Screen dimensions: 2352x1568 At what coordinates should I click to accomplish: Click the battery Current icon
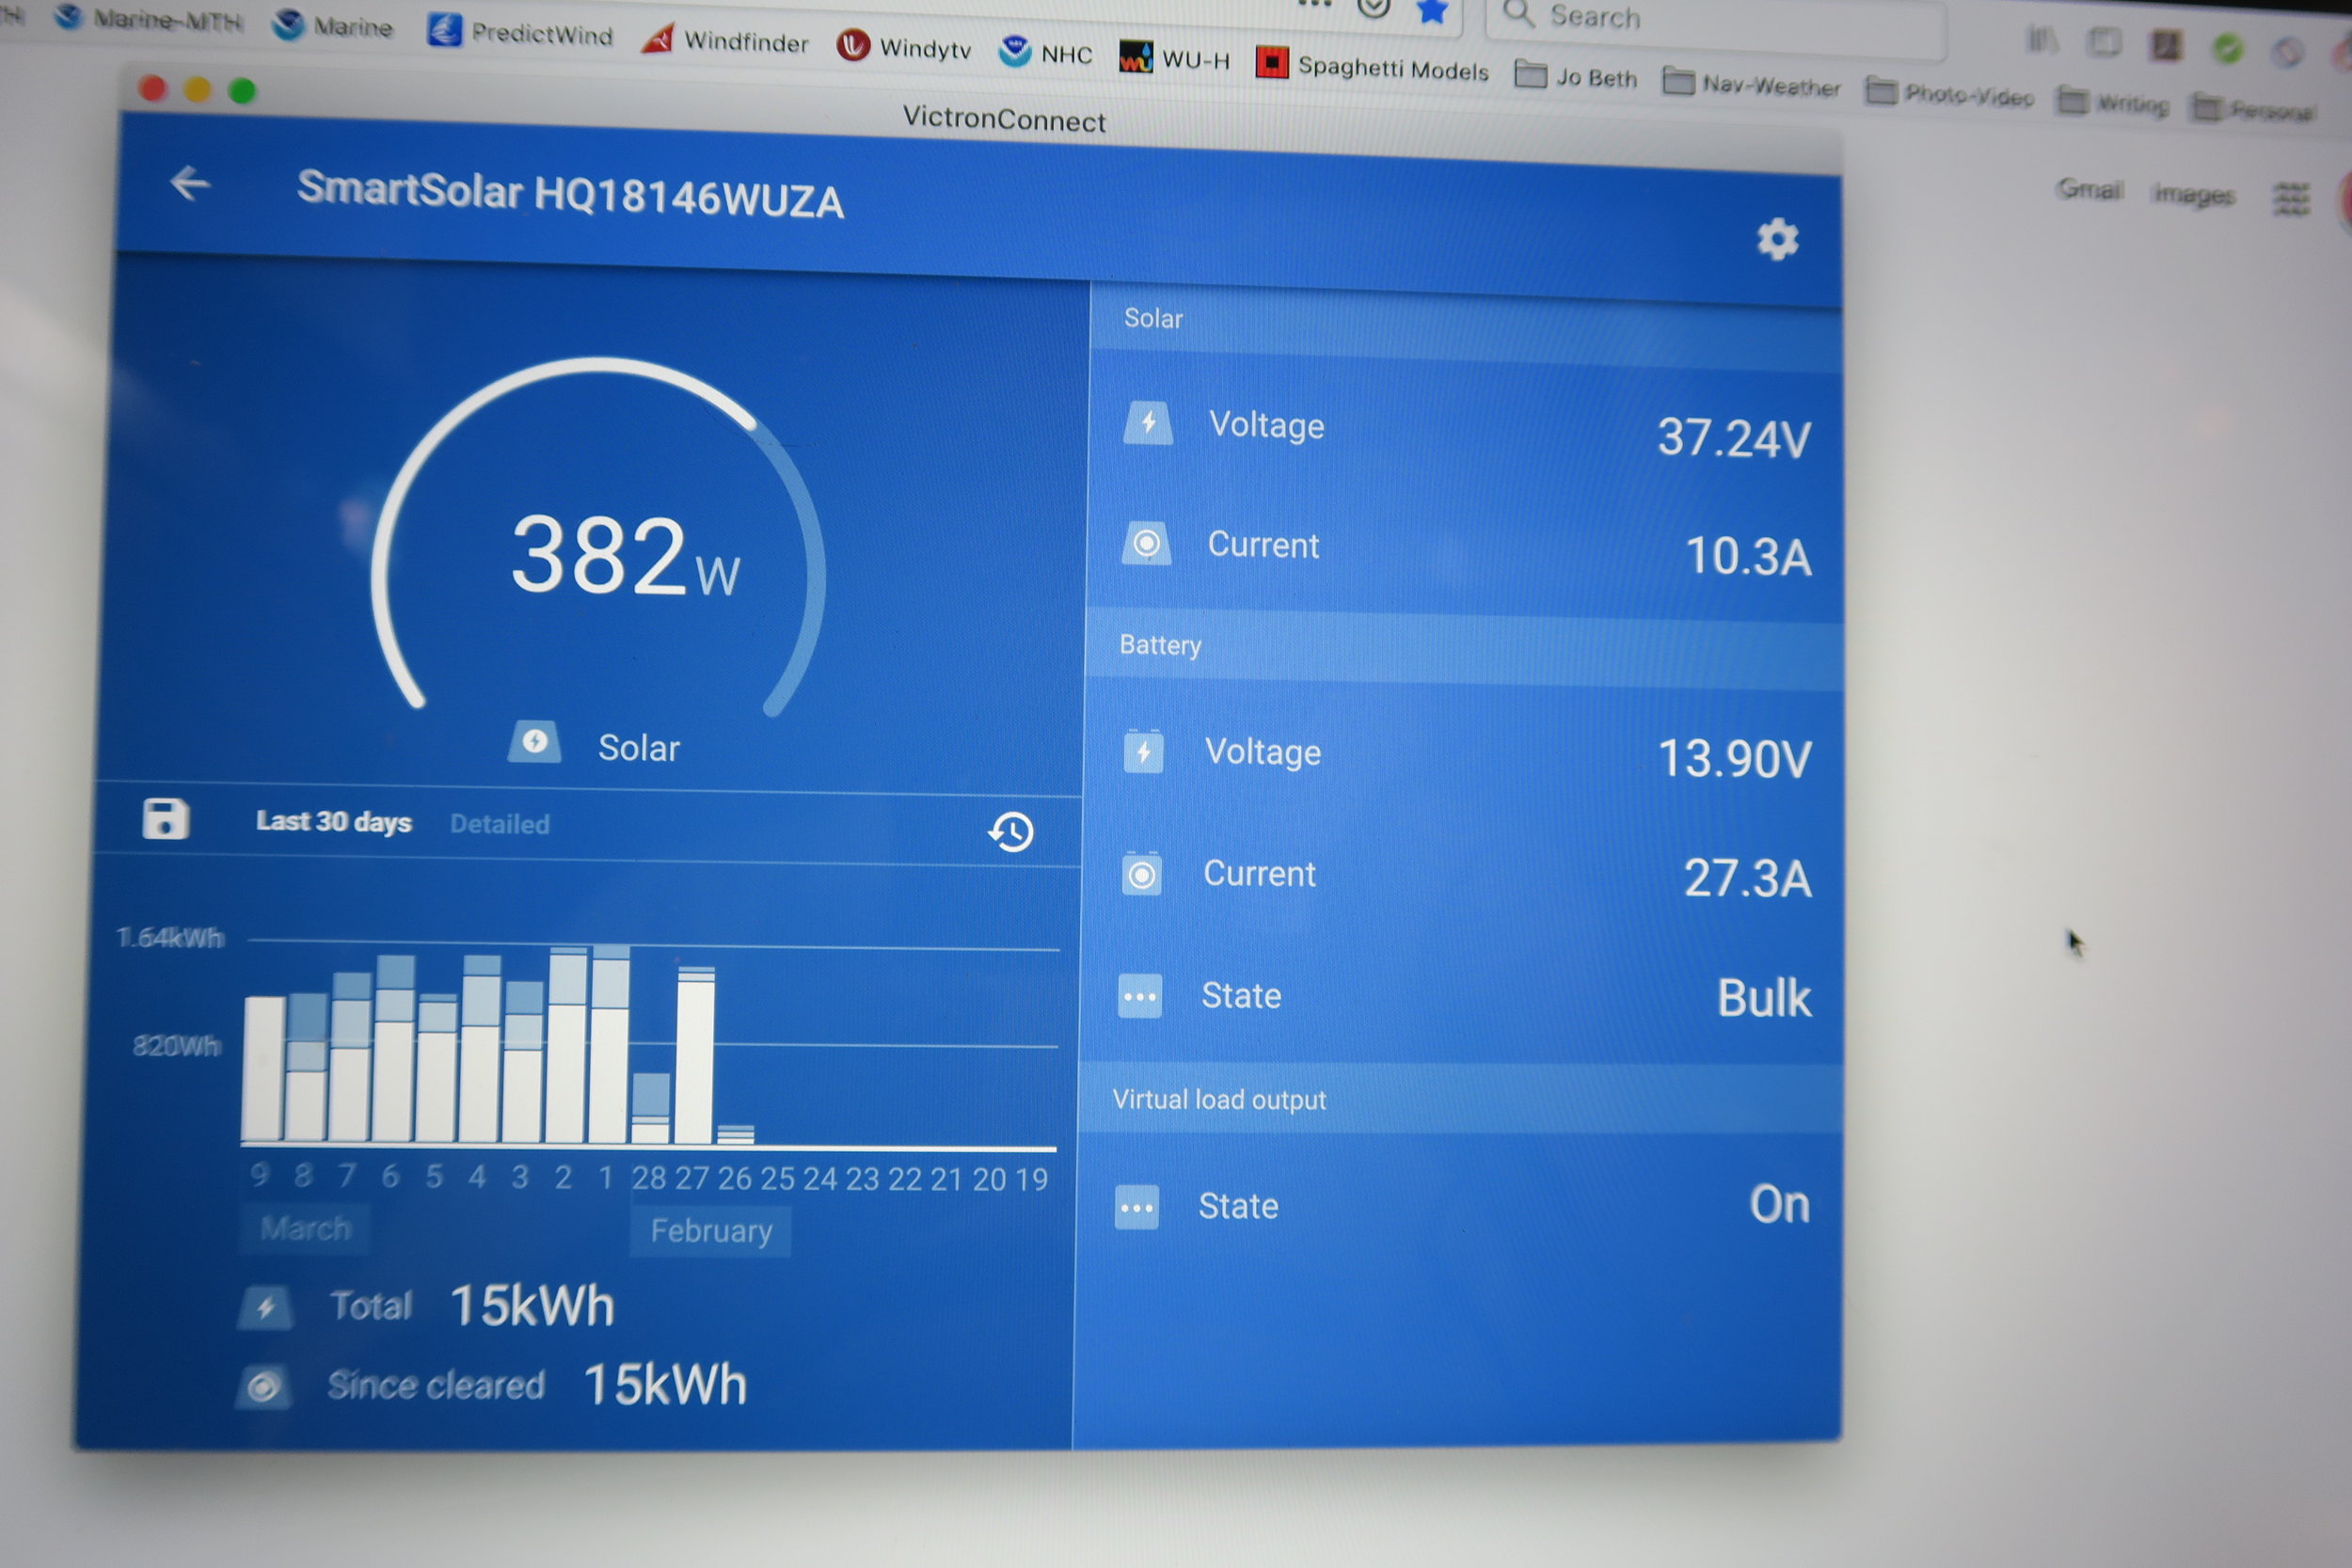1141,874
